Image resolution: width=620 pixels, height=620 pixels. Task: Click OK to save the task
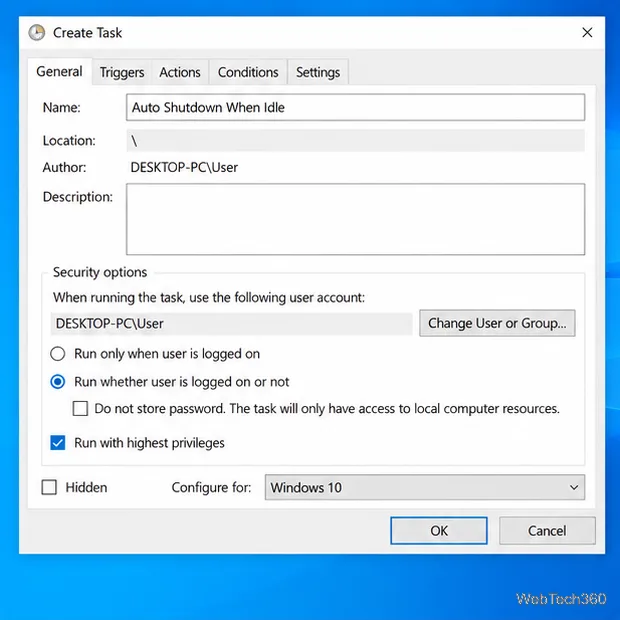click(x=439, y=530)
